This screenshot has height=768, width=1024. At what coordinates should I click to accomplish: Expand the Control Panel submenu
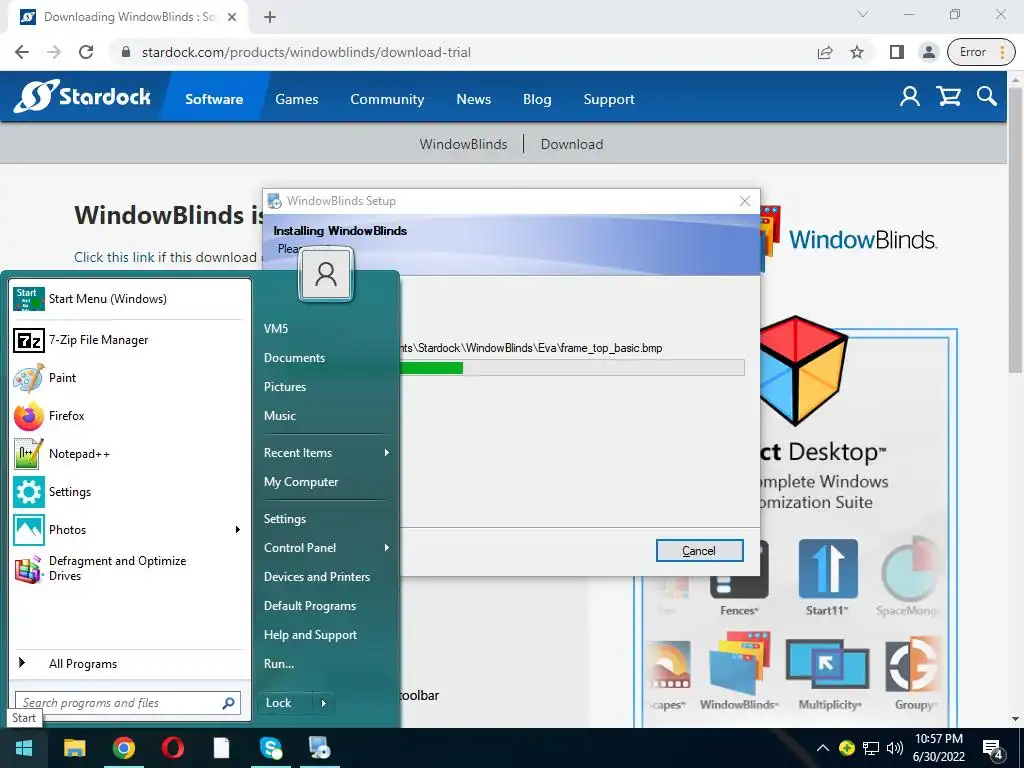pyautogui.click(x=387, y=547)
